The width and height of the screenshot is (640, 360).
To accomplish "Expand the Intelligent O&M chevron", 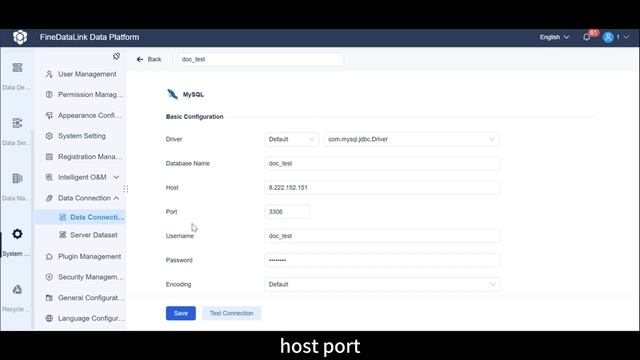I will tap(116, 177).
